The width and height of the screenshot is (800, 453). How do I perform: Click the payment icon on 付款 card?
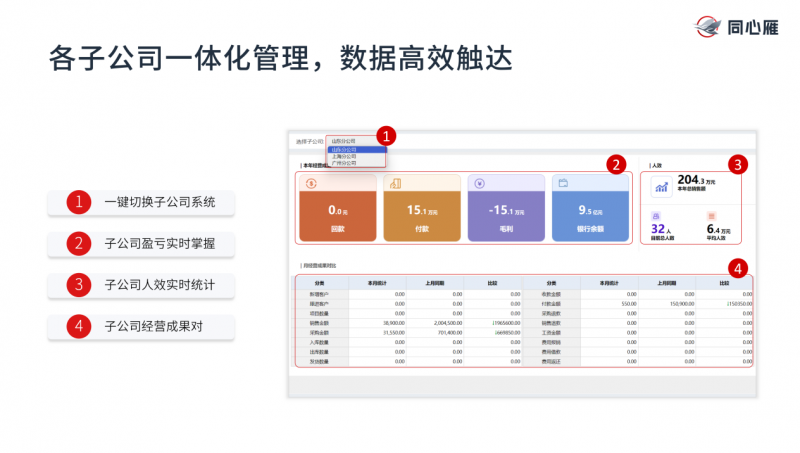tap(395, 183)
